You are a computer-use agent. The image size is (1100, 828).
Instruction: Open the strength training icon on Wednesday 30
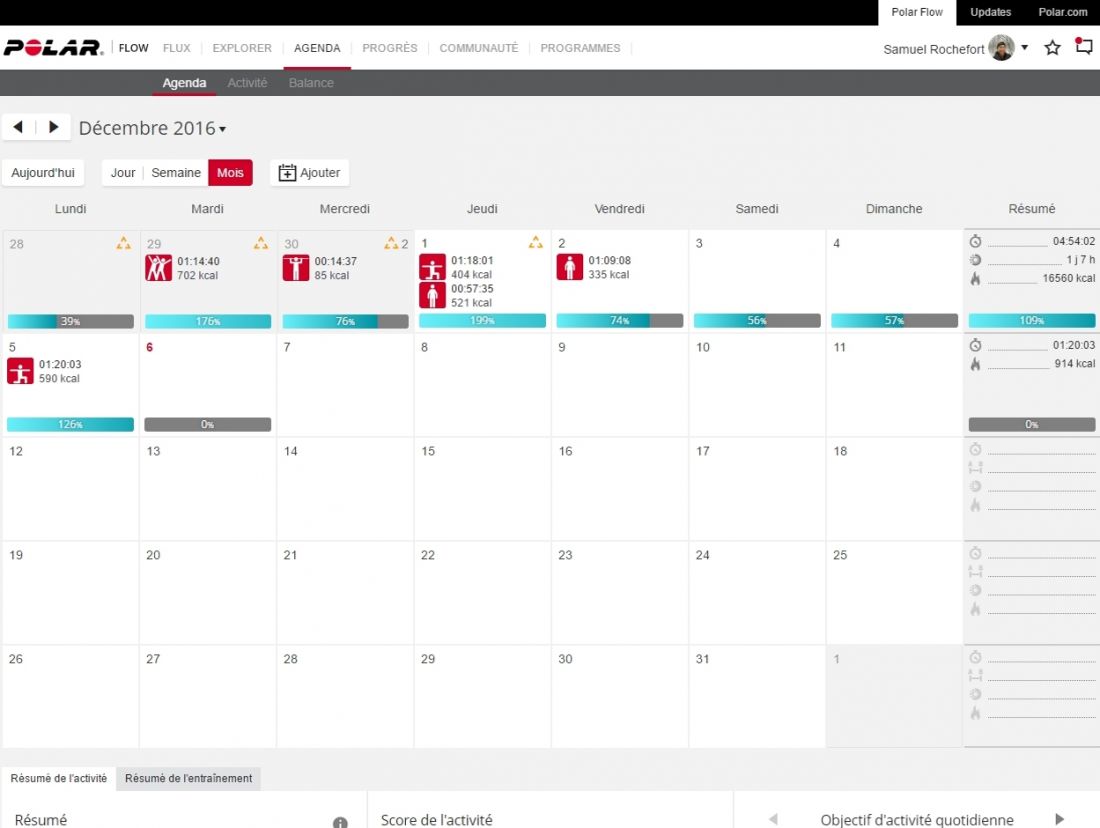[x=295, y=268]
